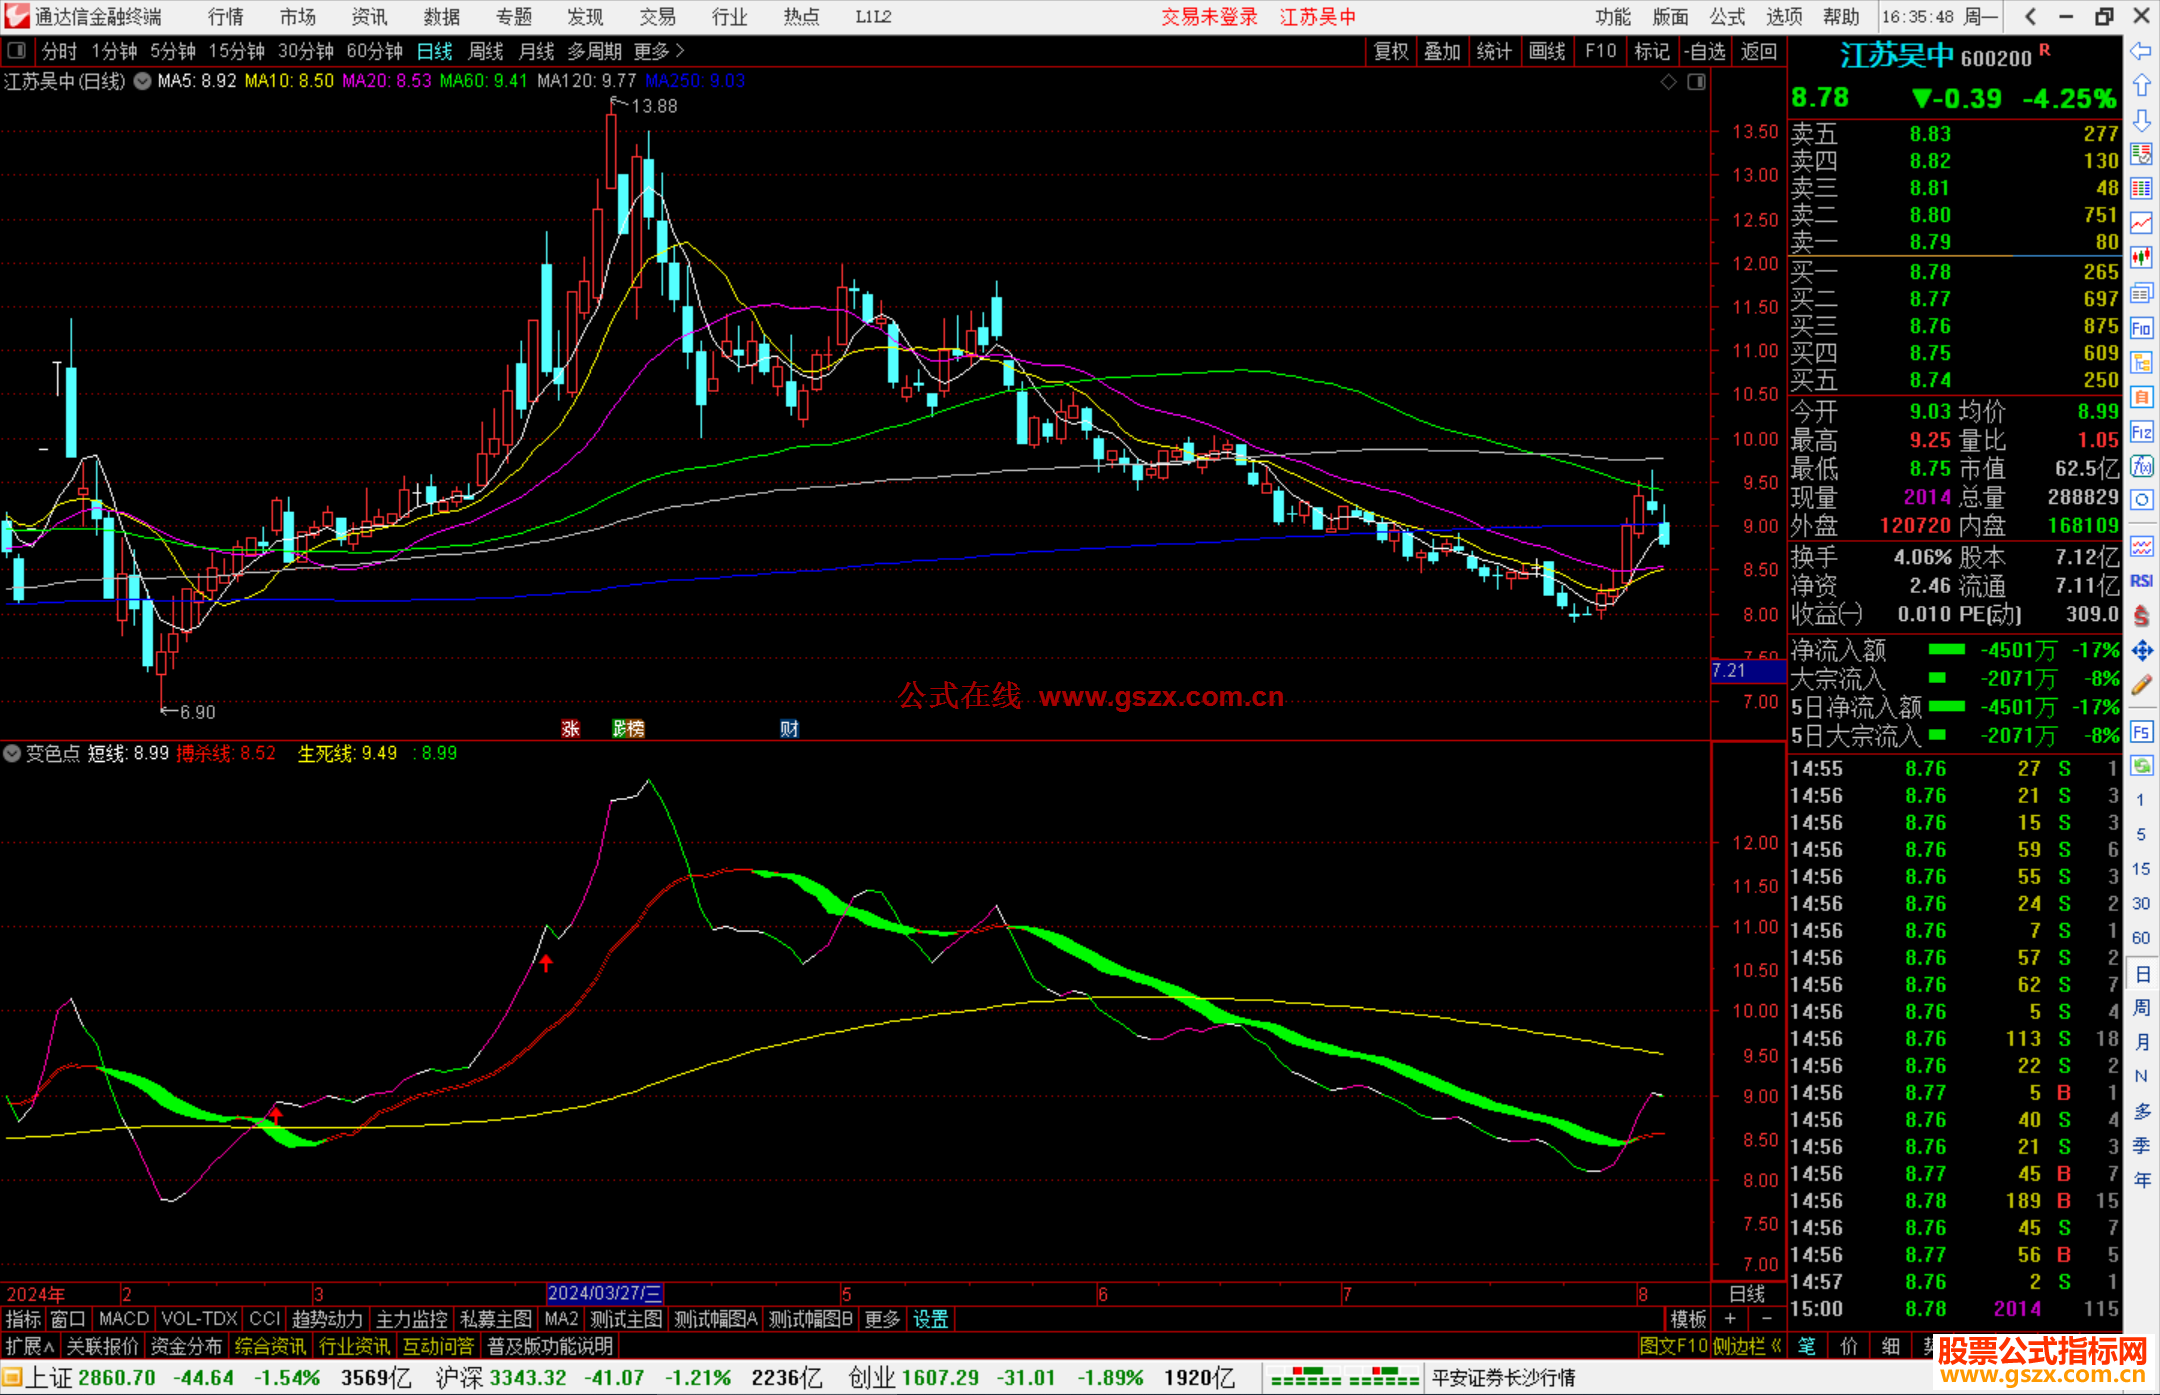Open the f(x) formula sidebar icon

click(2141, 466)
